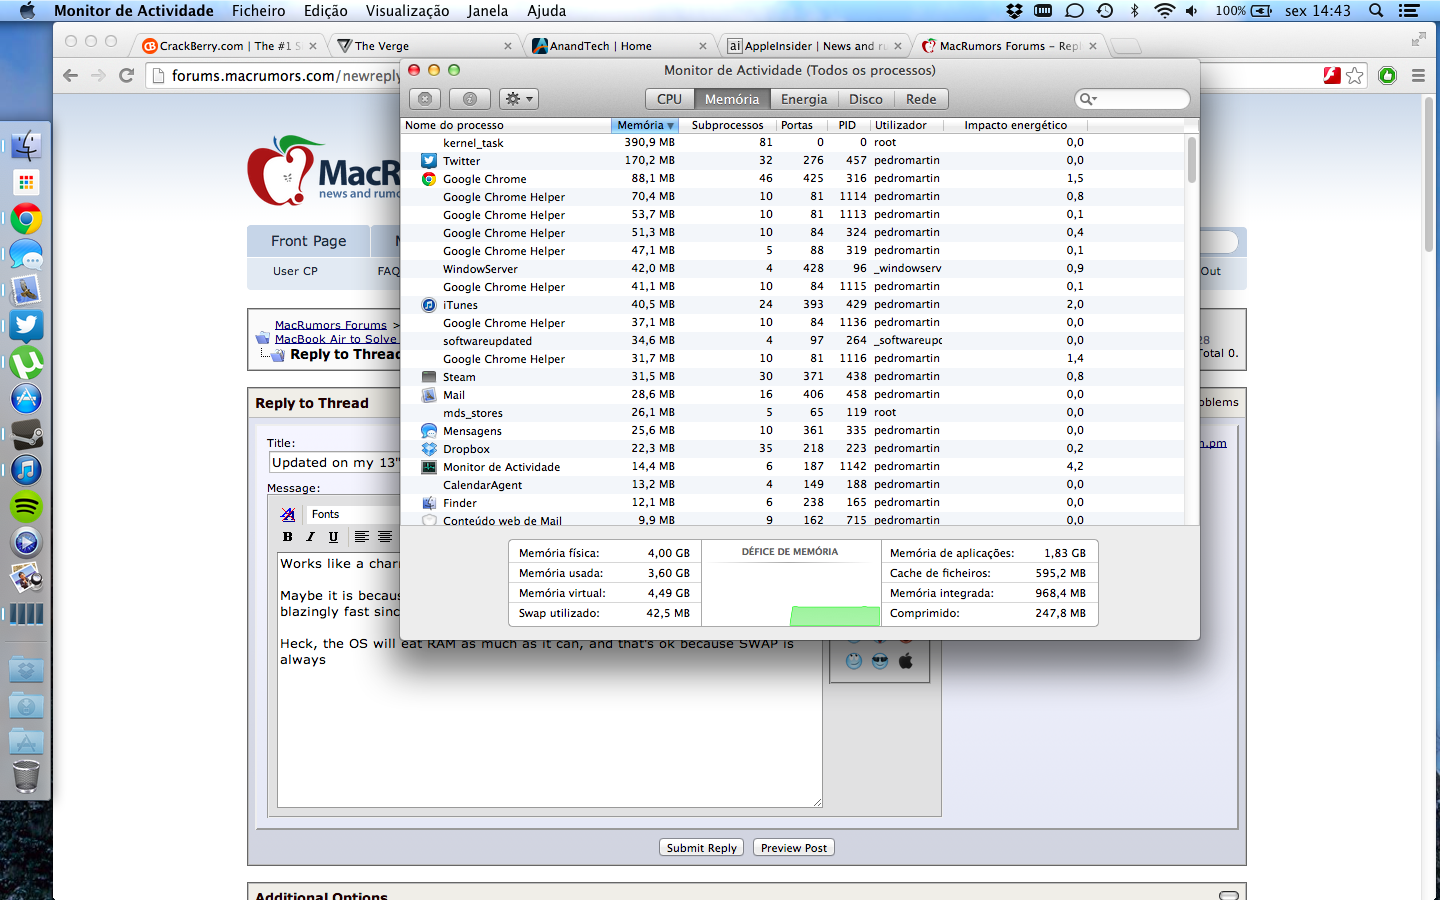Select the Steam process icon in list
Screen dimensions: 1440x900
coord(429,376)
